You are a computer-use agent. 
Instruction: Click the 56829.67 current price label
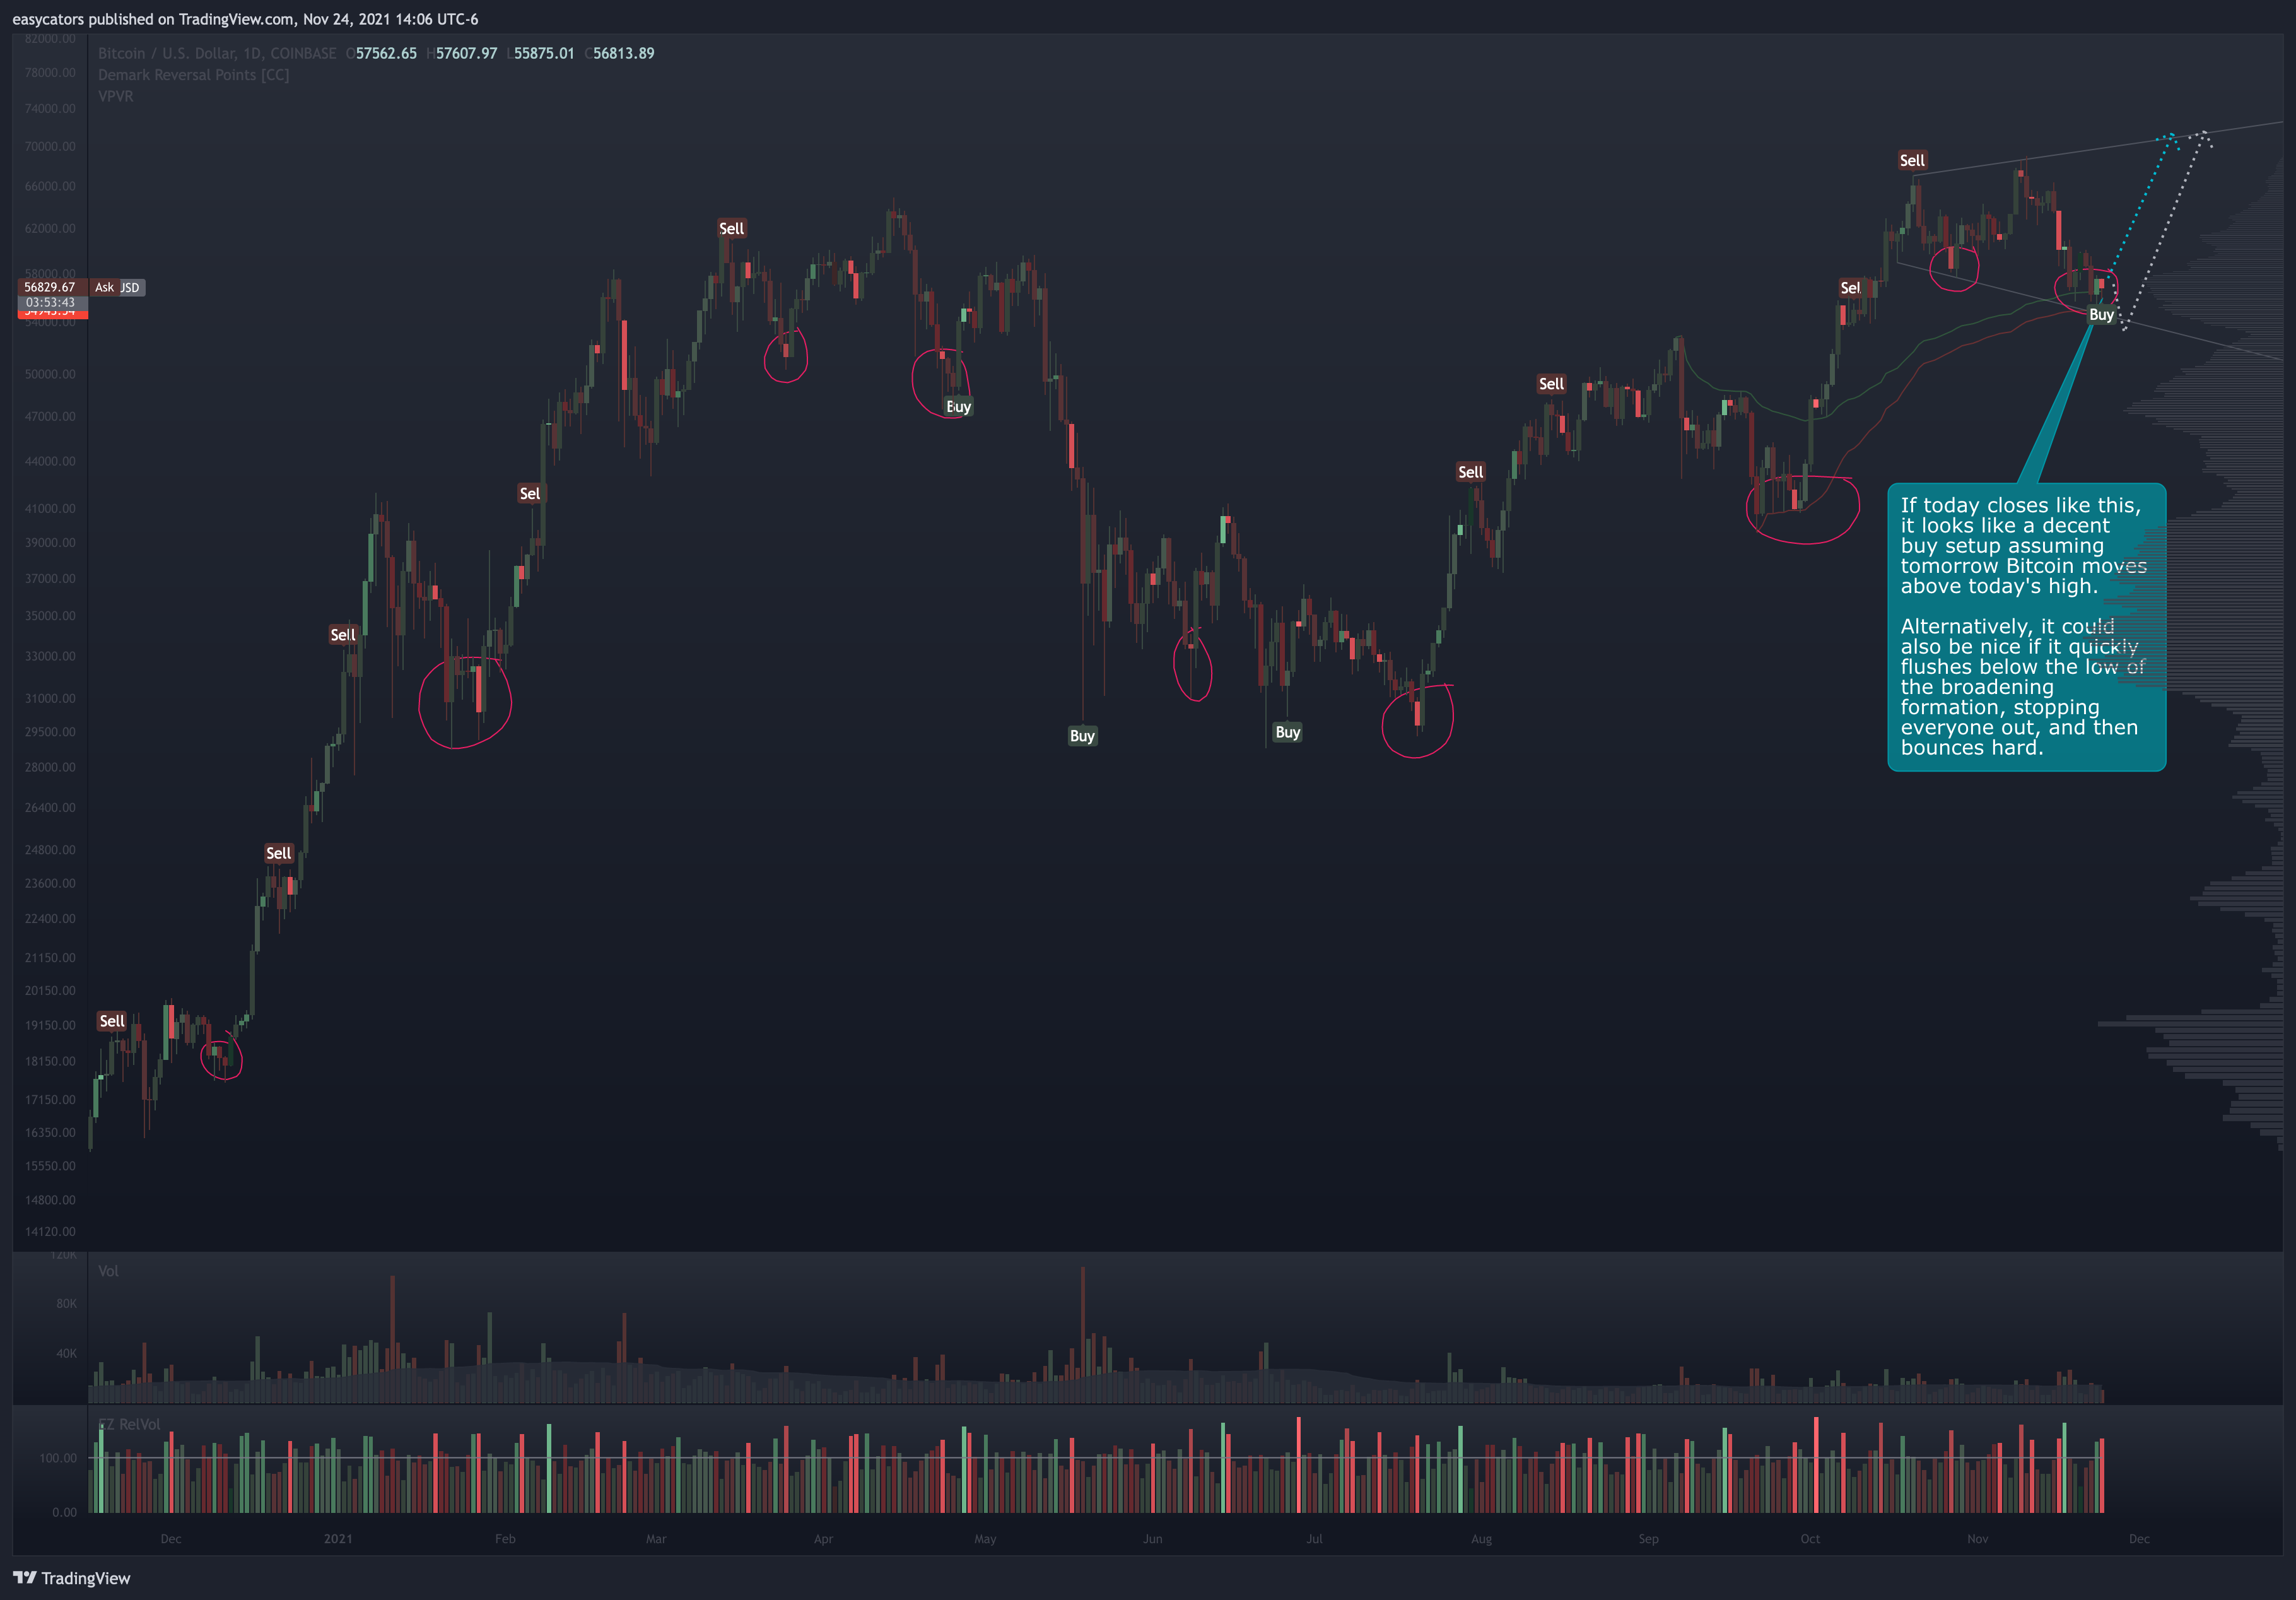[x=50, y=287]
